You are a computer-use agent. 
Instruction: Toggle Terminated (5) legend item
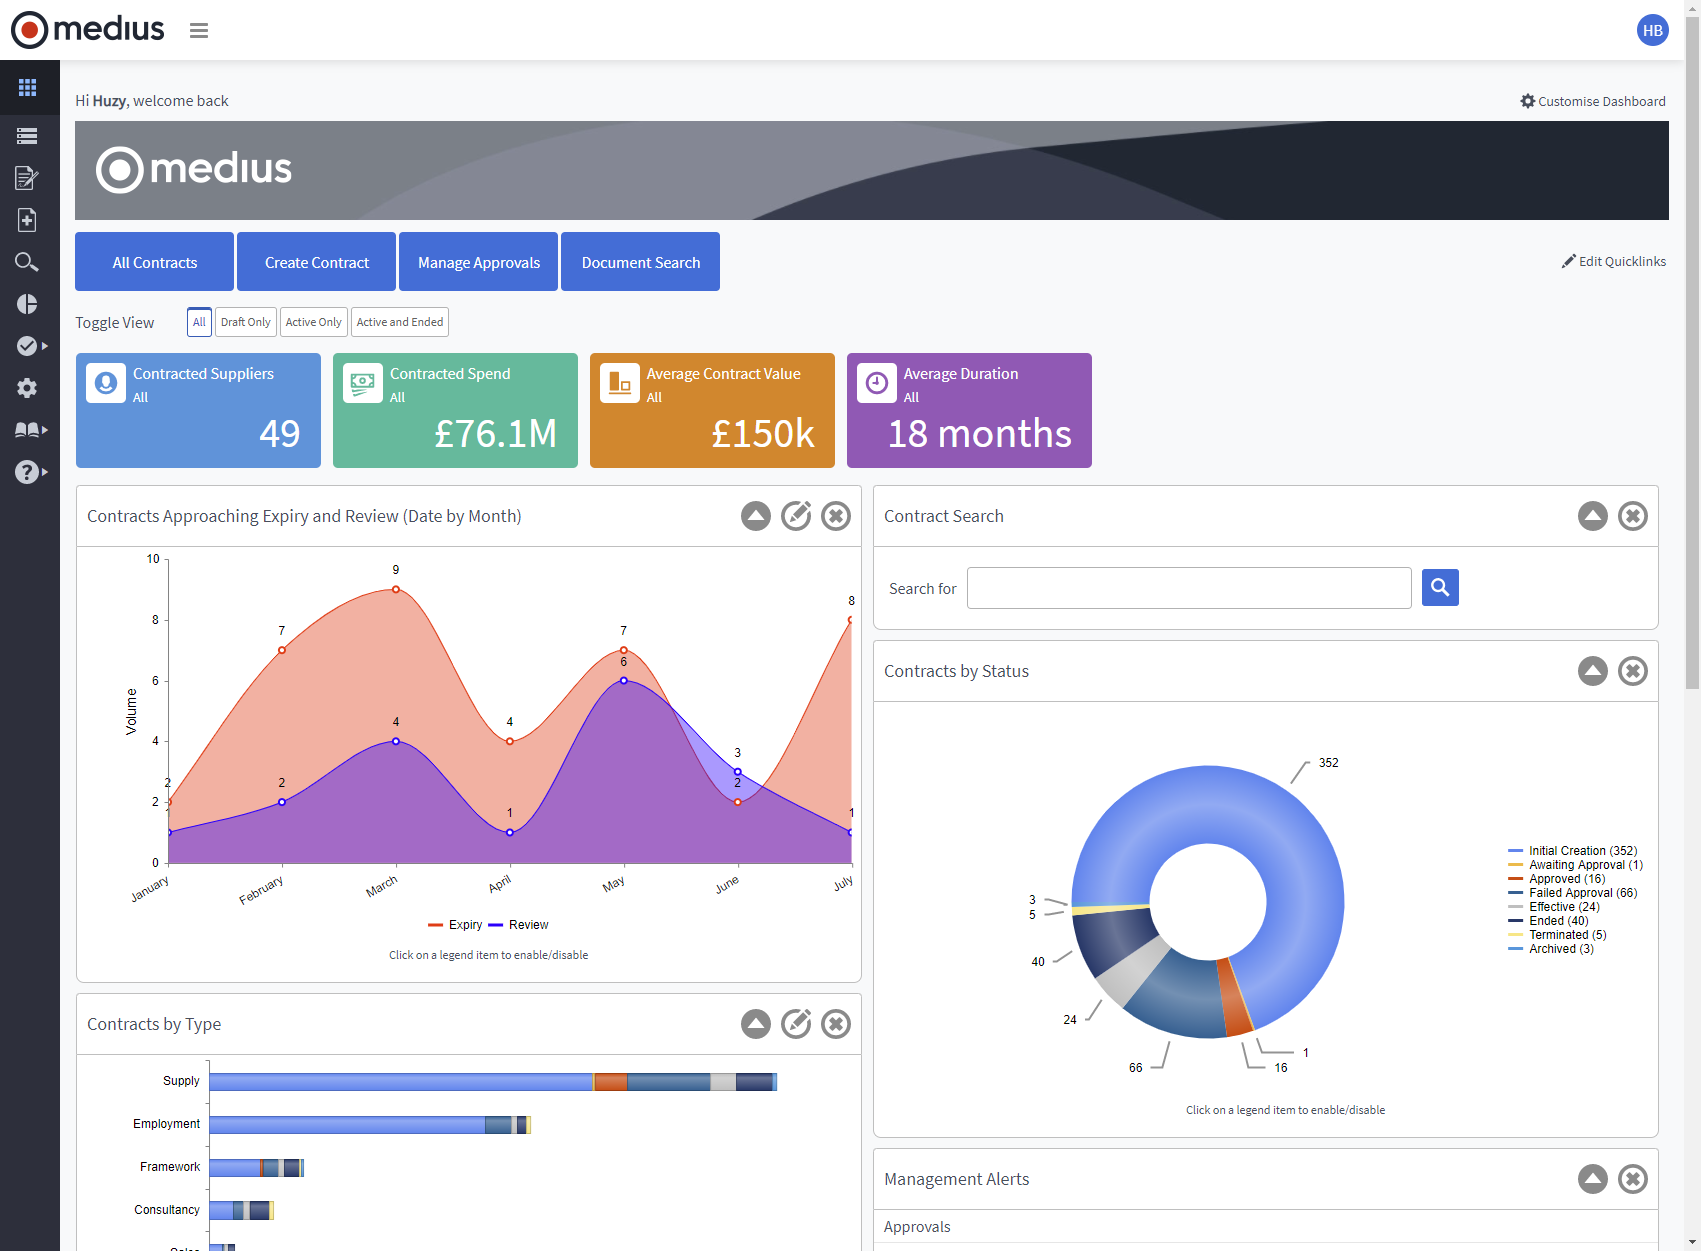pyautogui.click(x=1558, y=935)
